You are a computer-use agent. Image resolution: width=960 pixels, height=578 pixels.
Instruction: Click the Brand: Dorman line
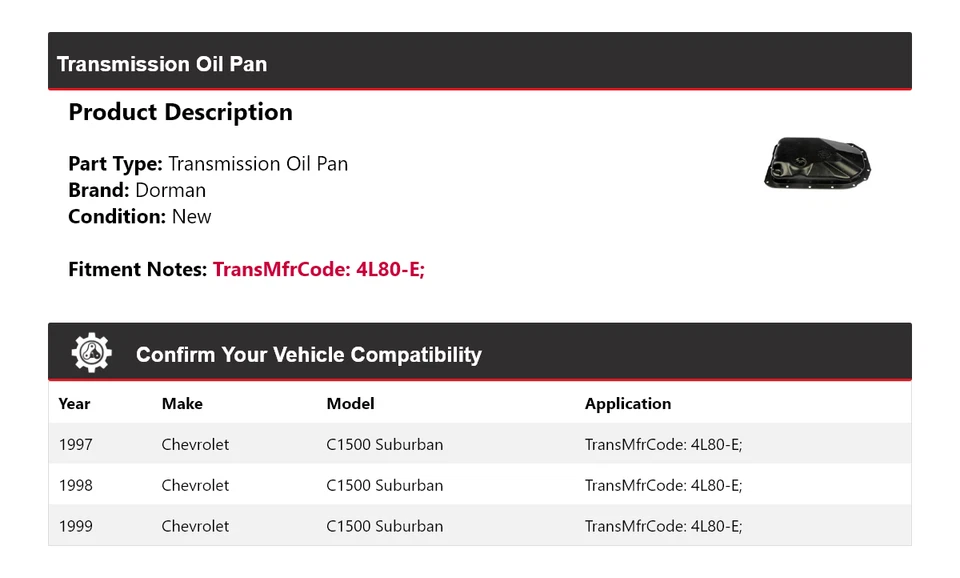[x=137, y=190]
